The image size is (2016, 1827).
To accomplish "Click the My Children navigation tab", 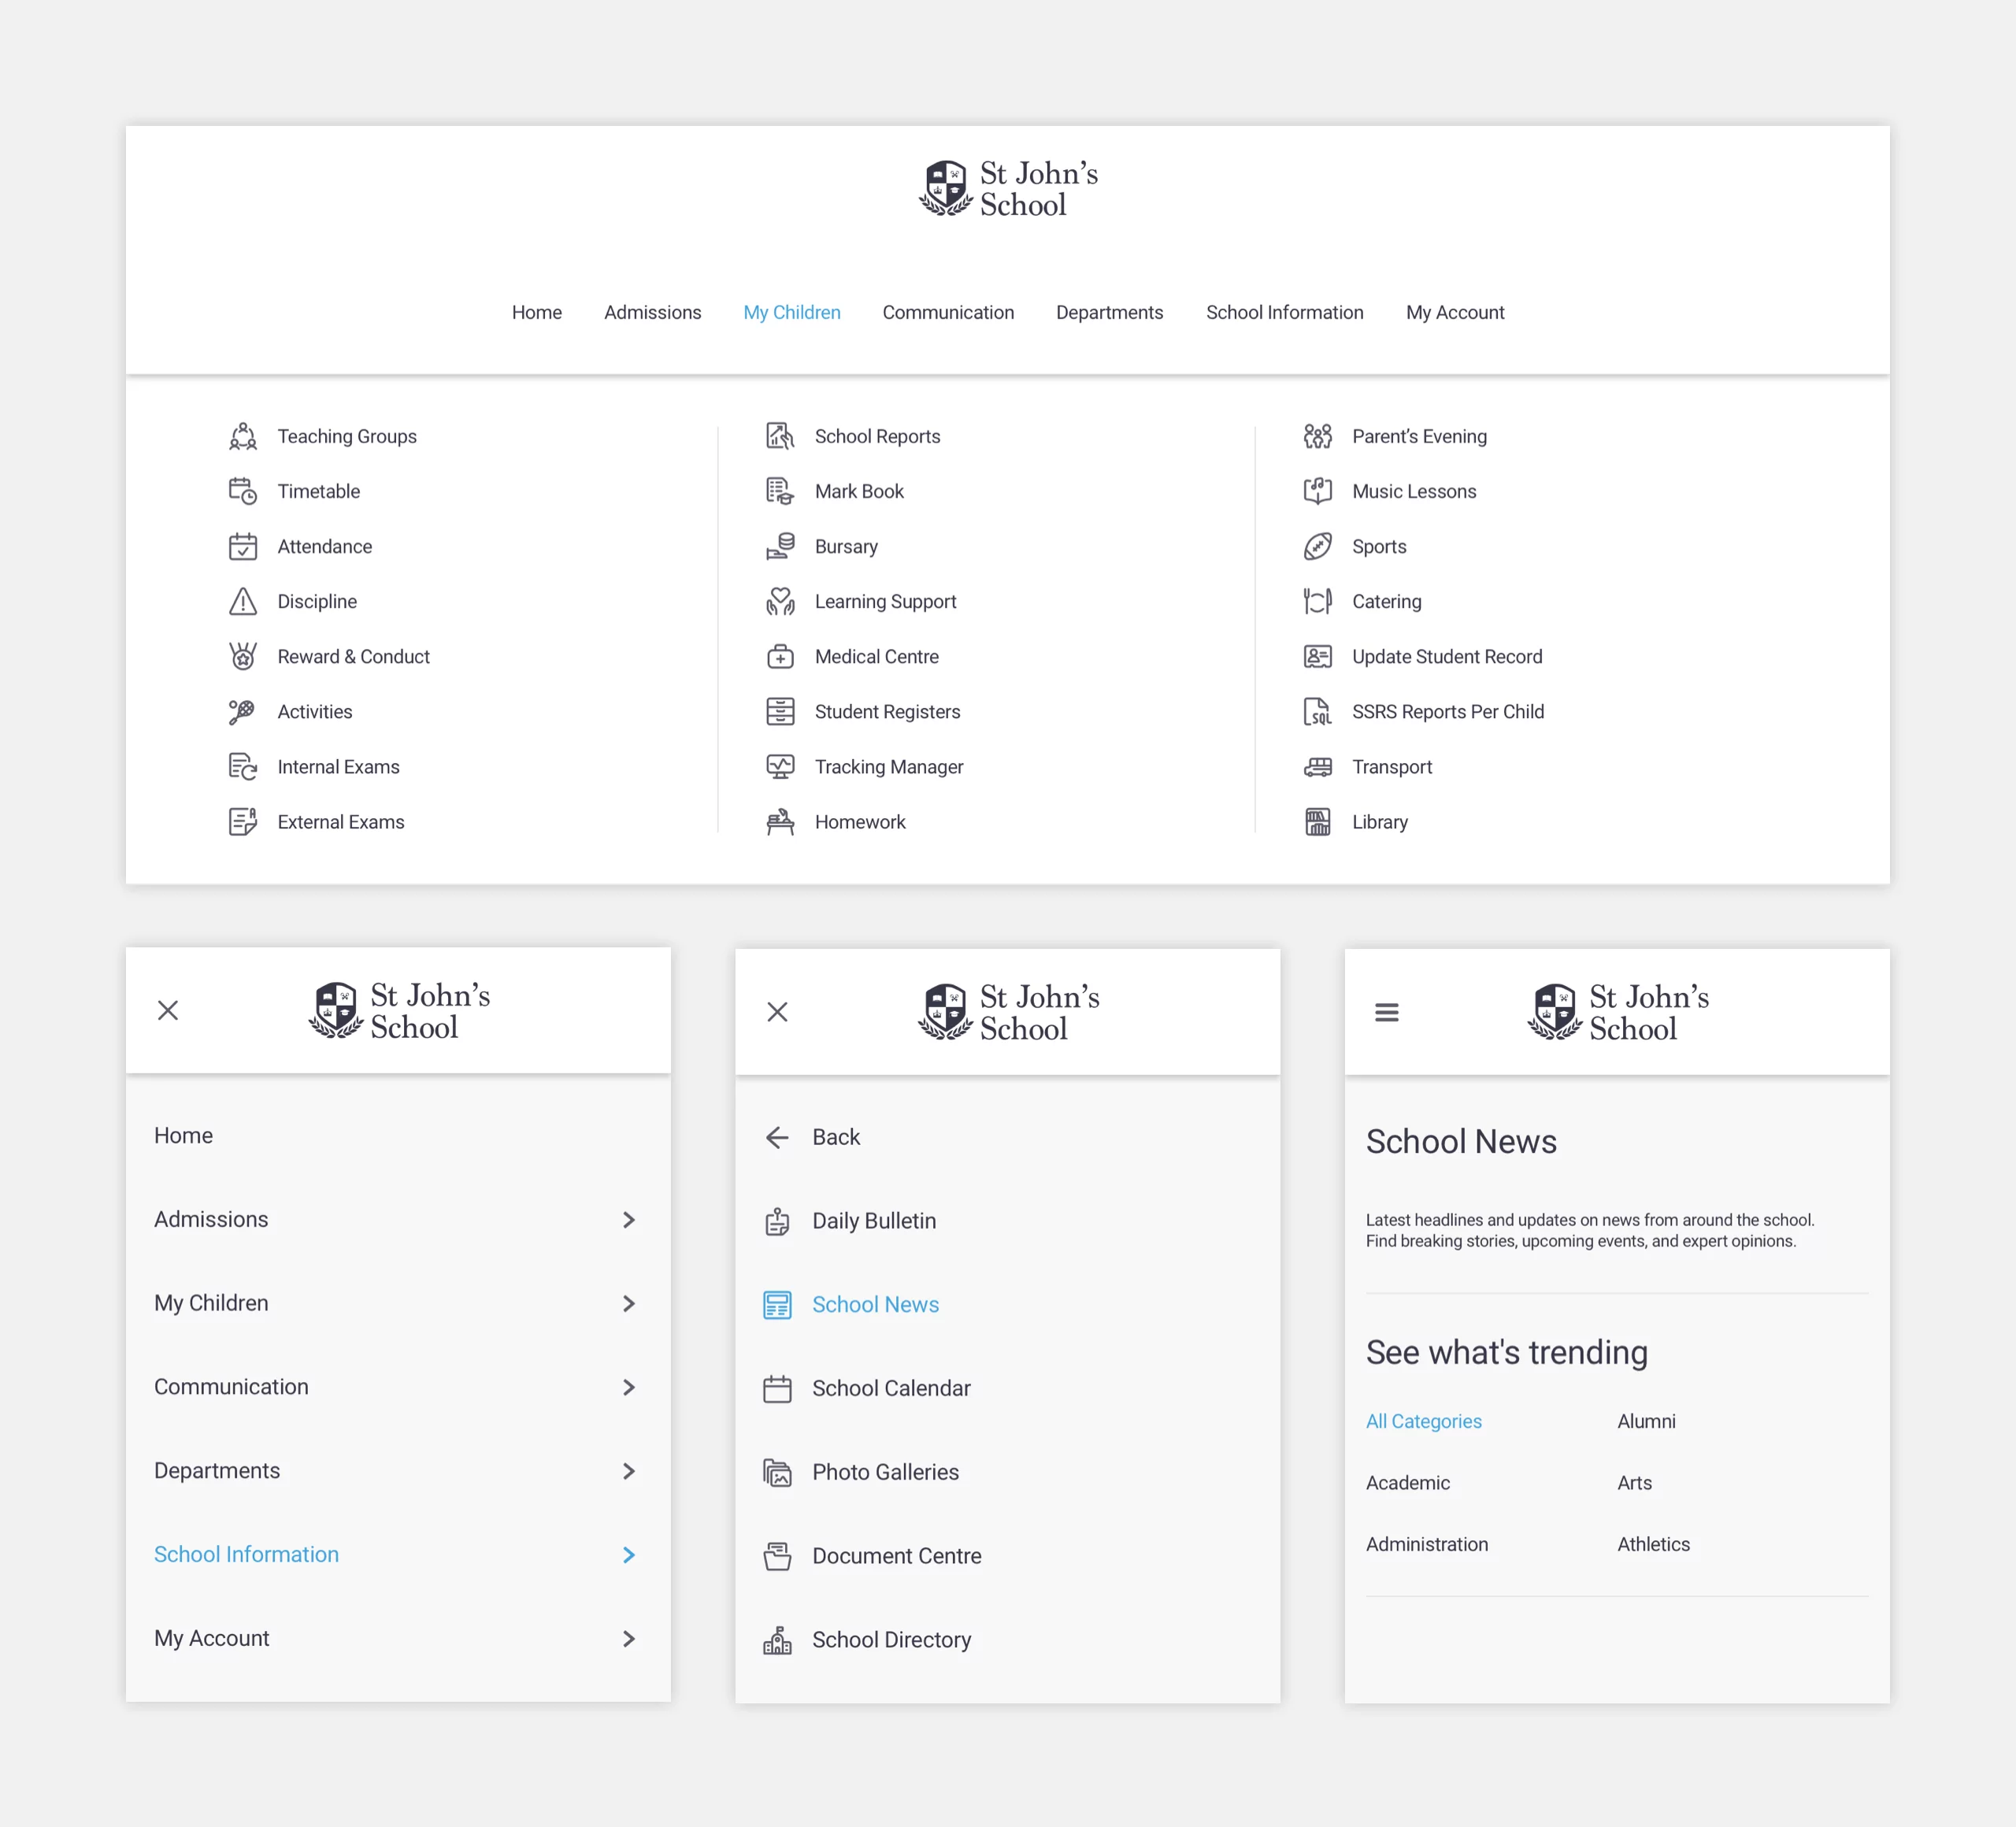I will (792, 313).
